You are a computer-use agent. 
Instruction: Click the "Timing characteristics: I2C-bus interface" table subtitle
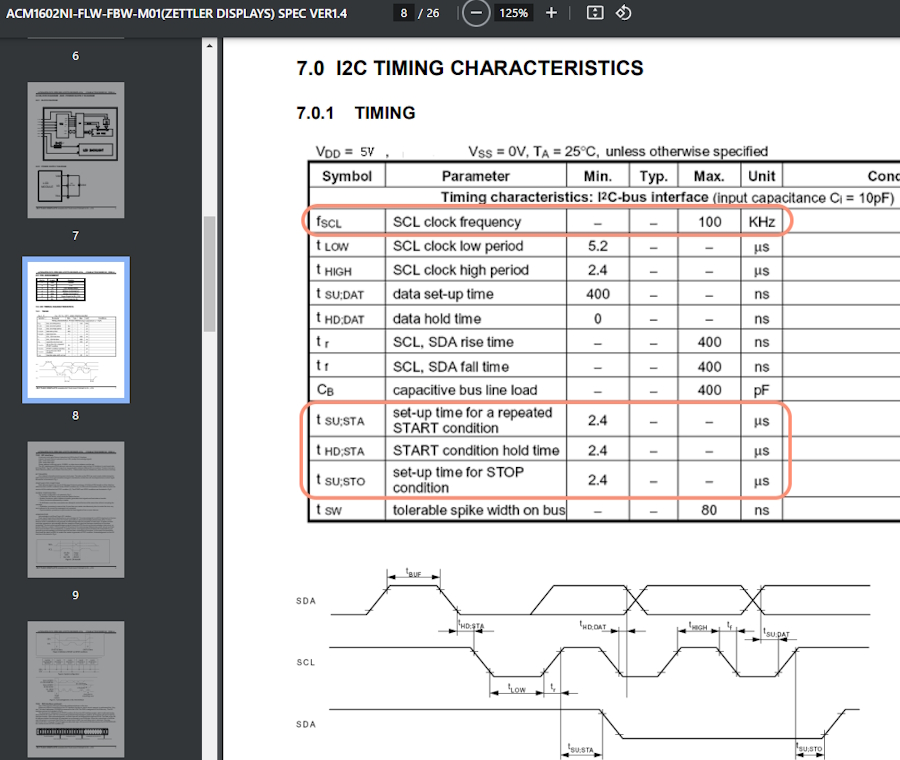coord(575,197)
